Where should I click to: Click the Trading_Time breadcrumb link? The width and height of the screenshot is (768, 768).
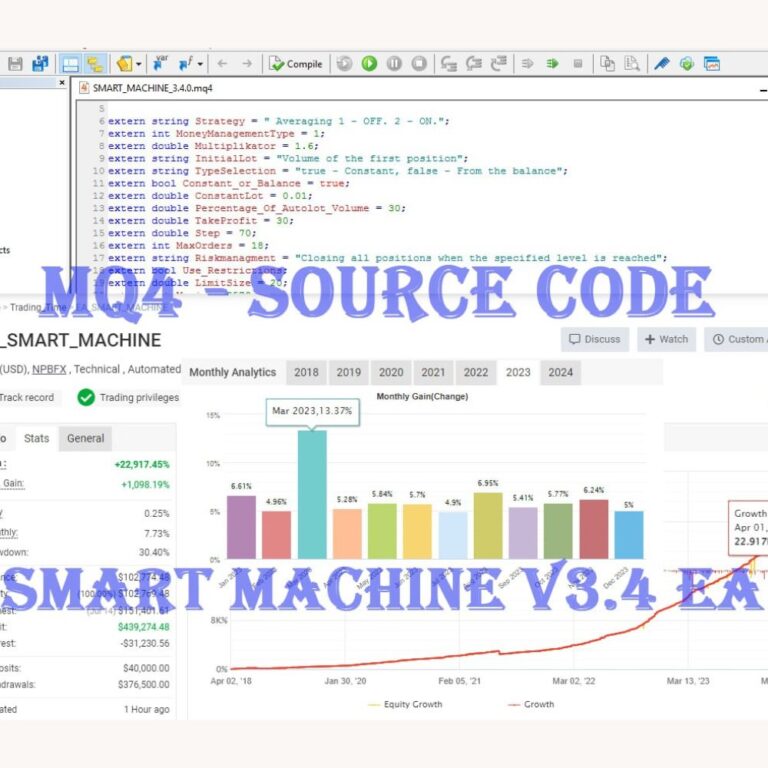click(x=38, y=307)
